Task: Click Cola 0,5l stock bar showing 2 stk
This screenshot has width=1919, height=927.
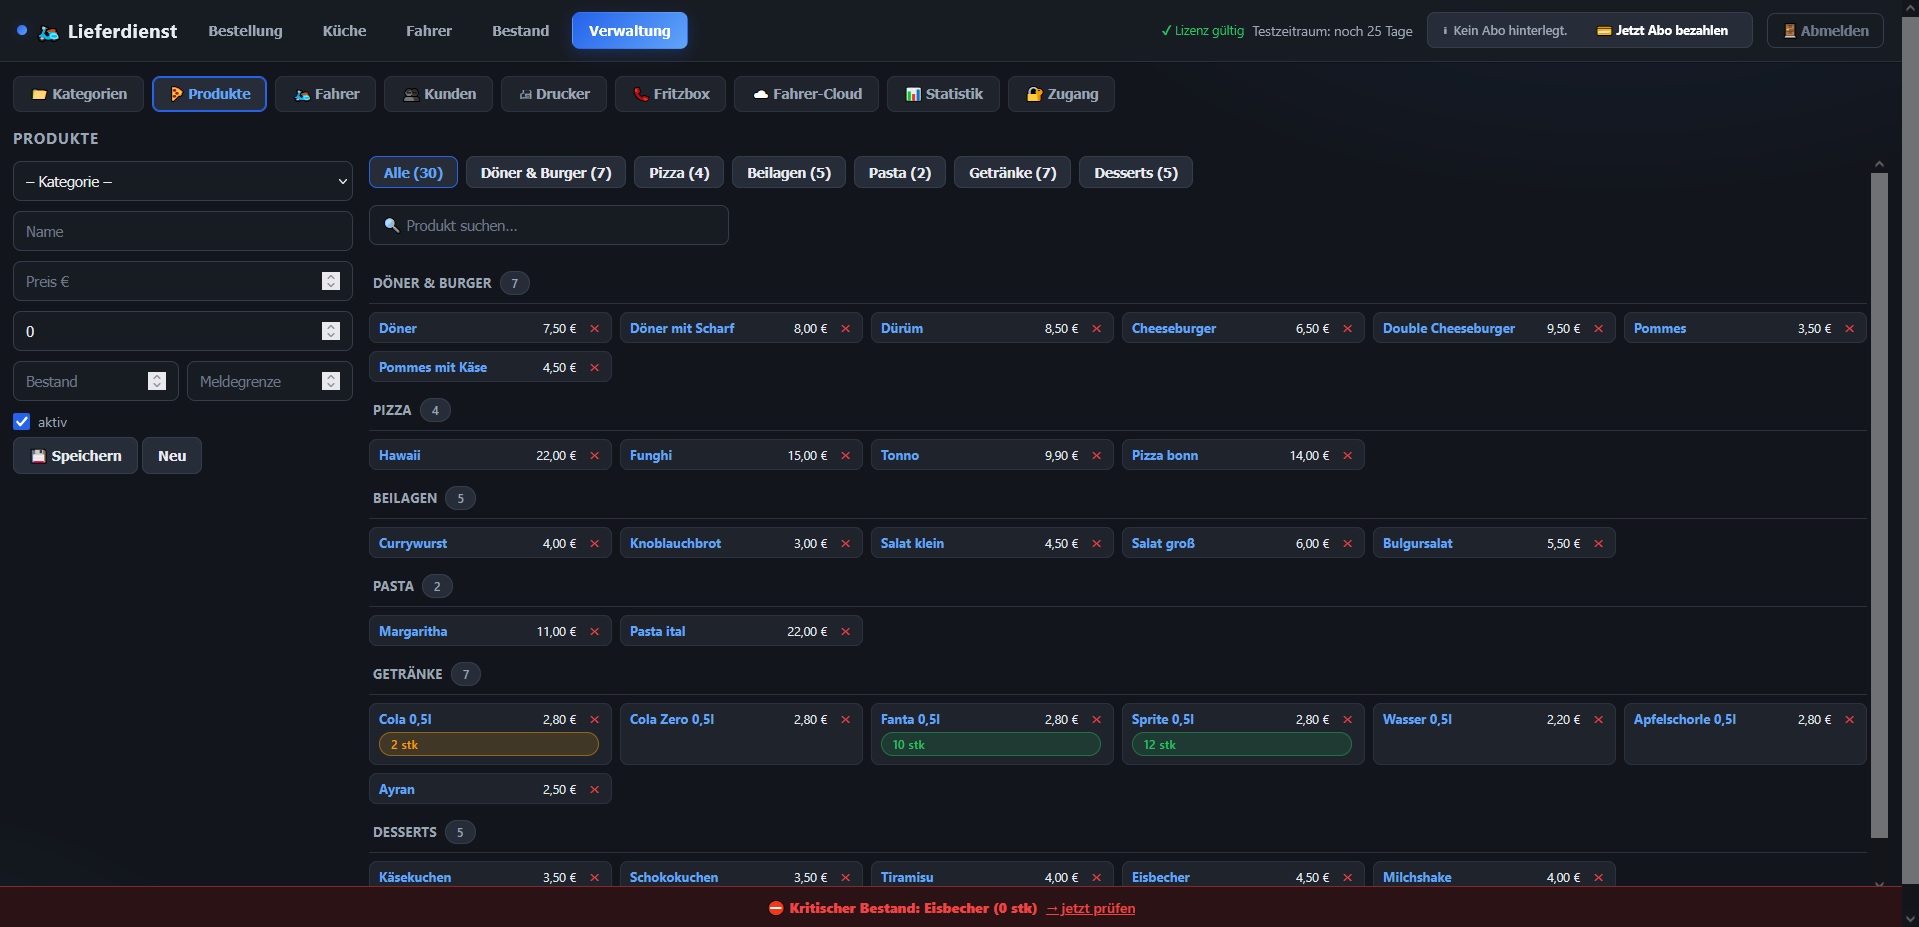Action: coord(489,745)
